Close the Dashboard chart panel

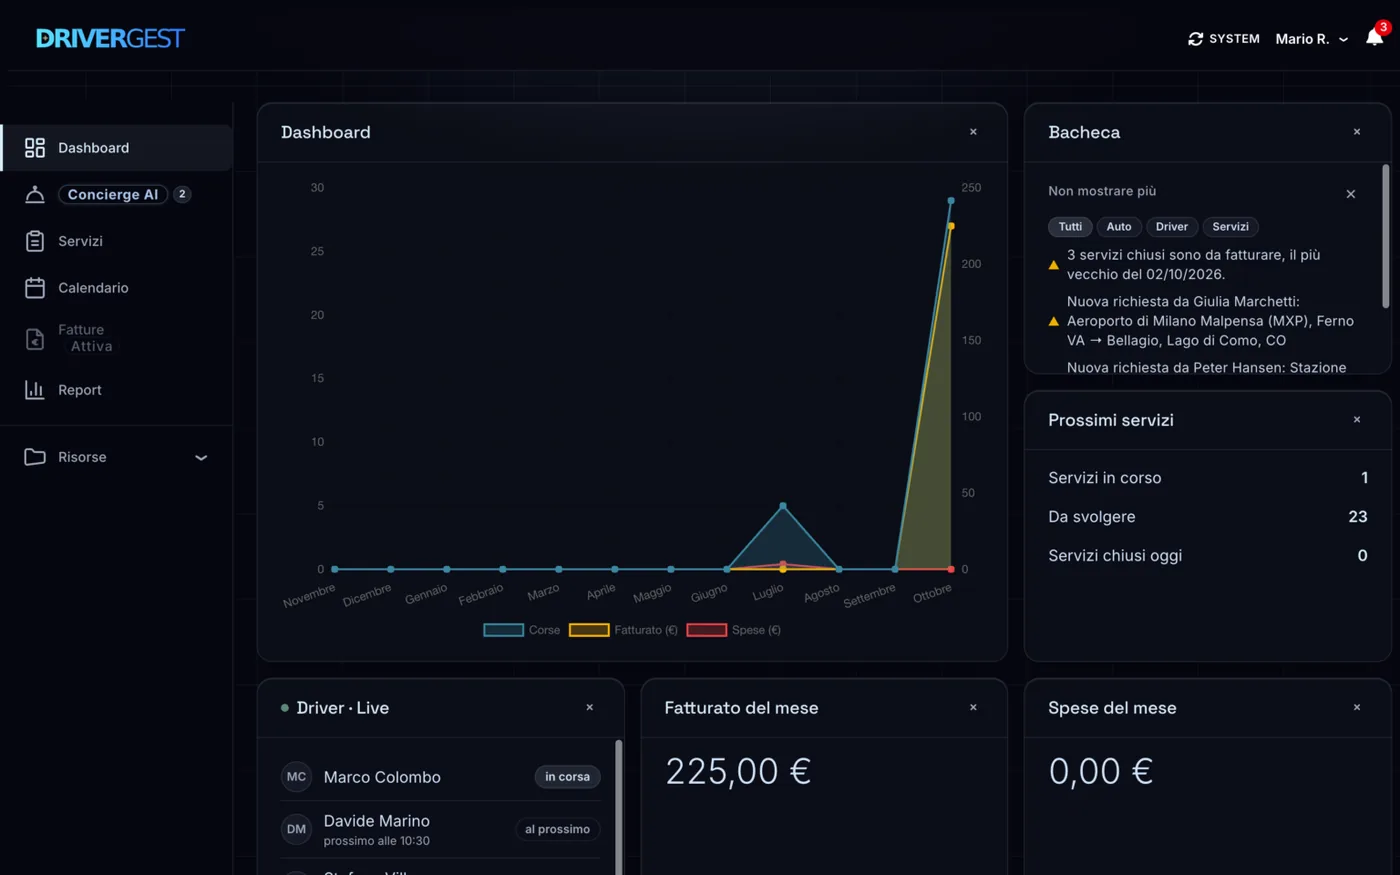click(973, 132)
